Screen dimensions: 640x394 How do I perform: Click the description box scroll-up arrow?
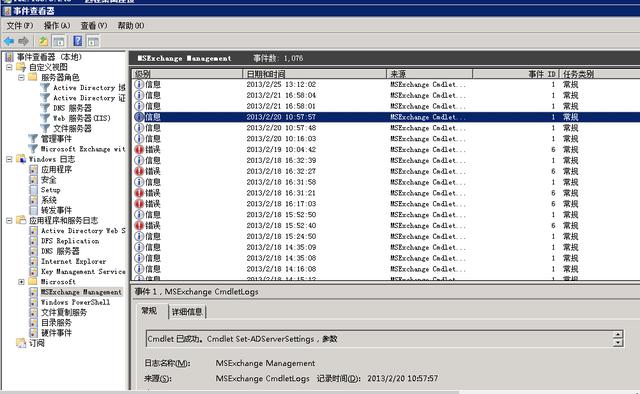click(618, 334)
